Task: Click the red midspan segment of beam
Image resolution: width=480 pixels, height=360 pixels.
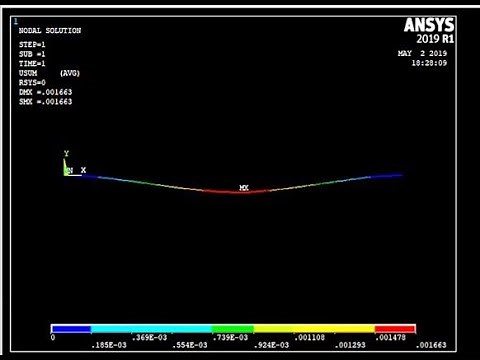Action: tap(237, 192)
